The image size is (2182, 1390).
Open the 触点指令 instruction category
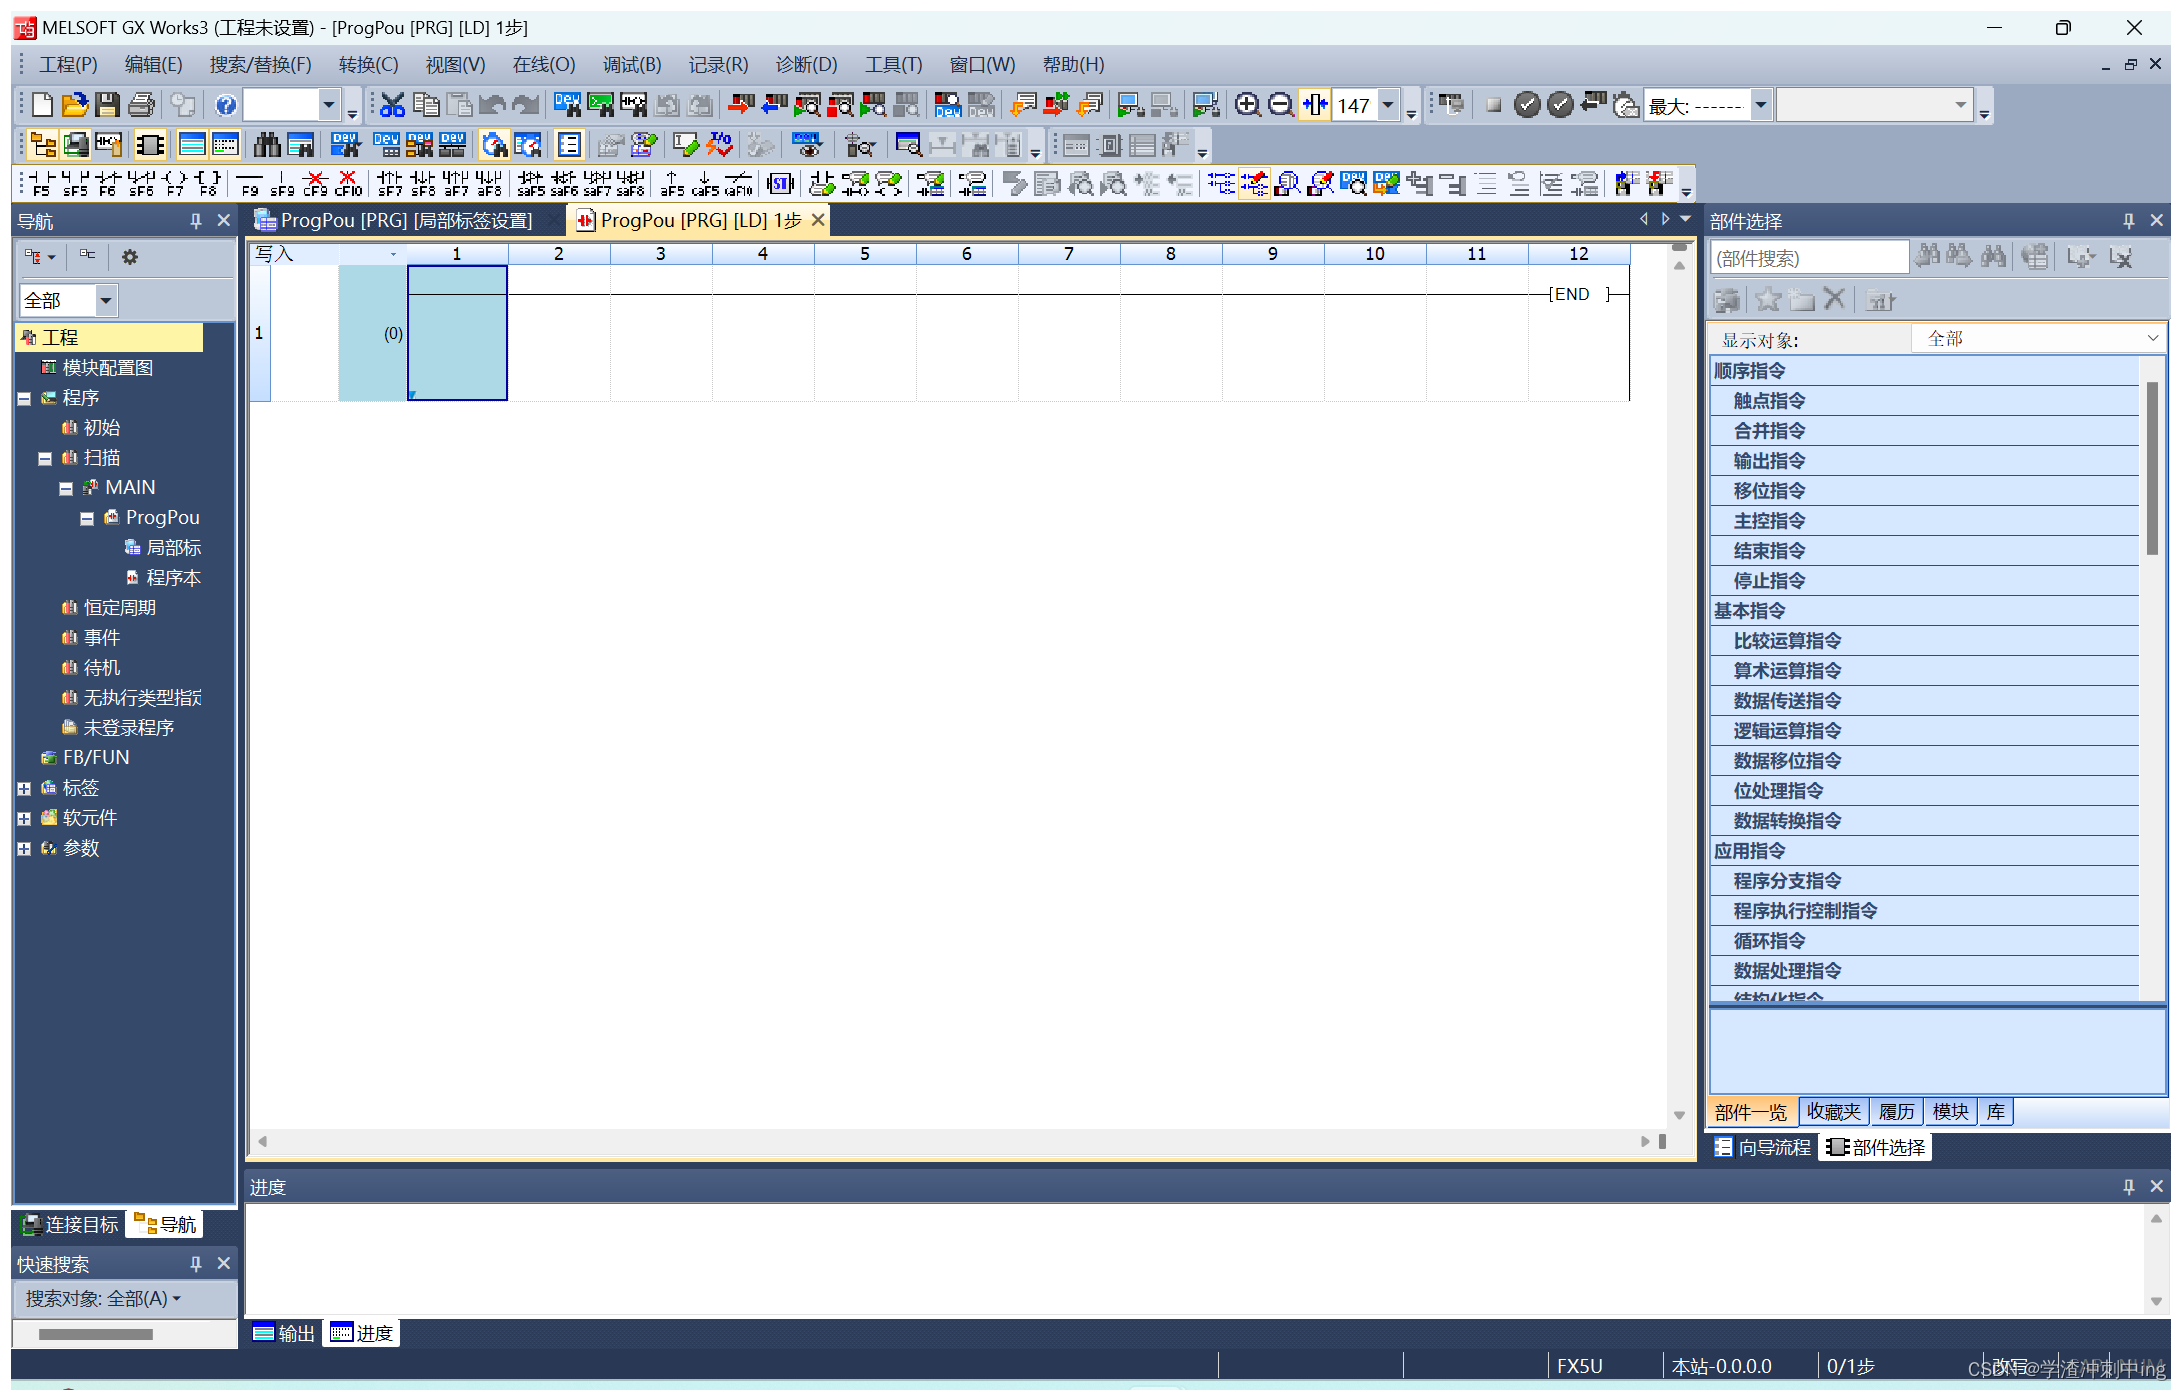click(x=1768, y=401)
